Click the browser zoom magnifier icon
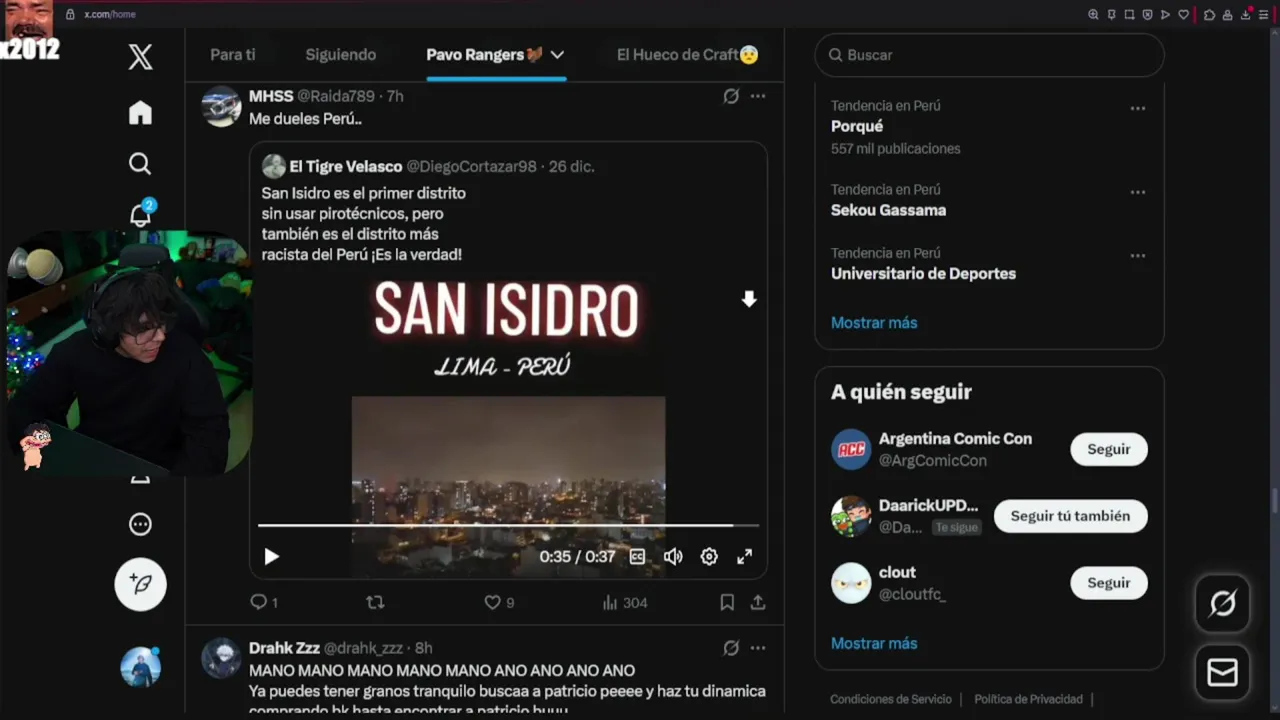 [1093, 14]
